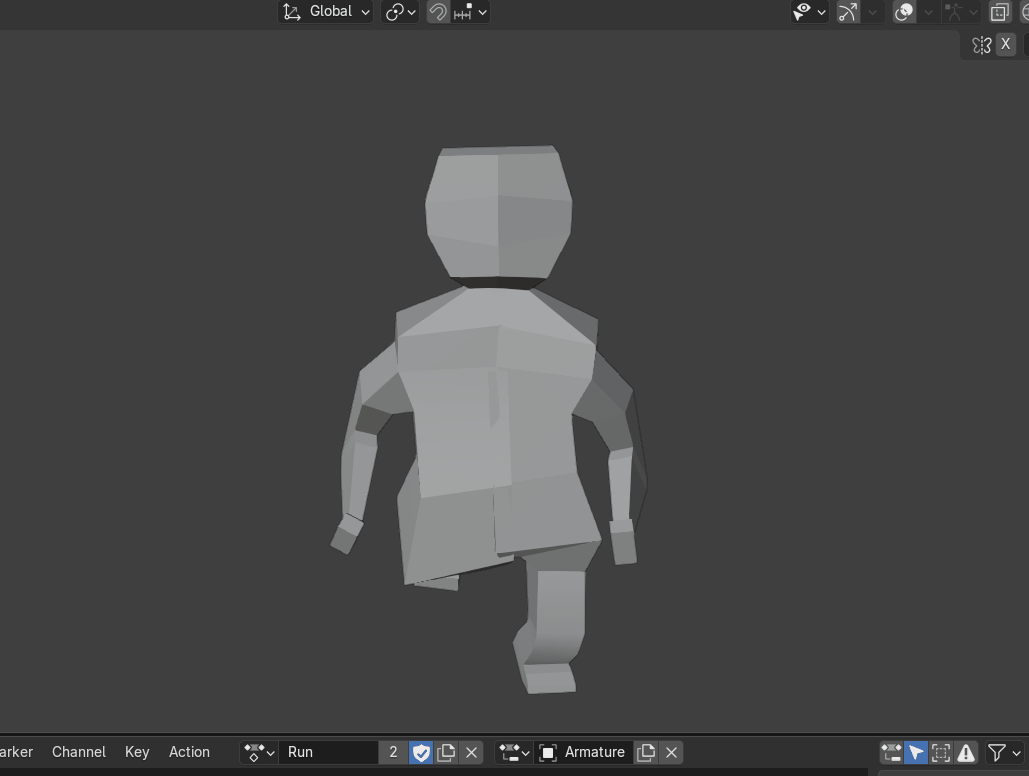
Task: Click the butterfly mirror options icon
Action: [981, 44]
